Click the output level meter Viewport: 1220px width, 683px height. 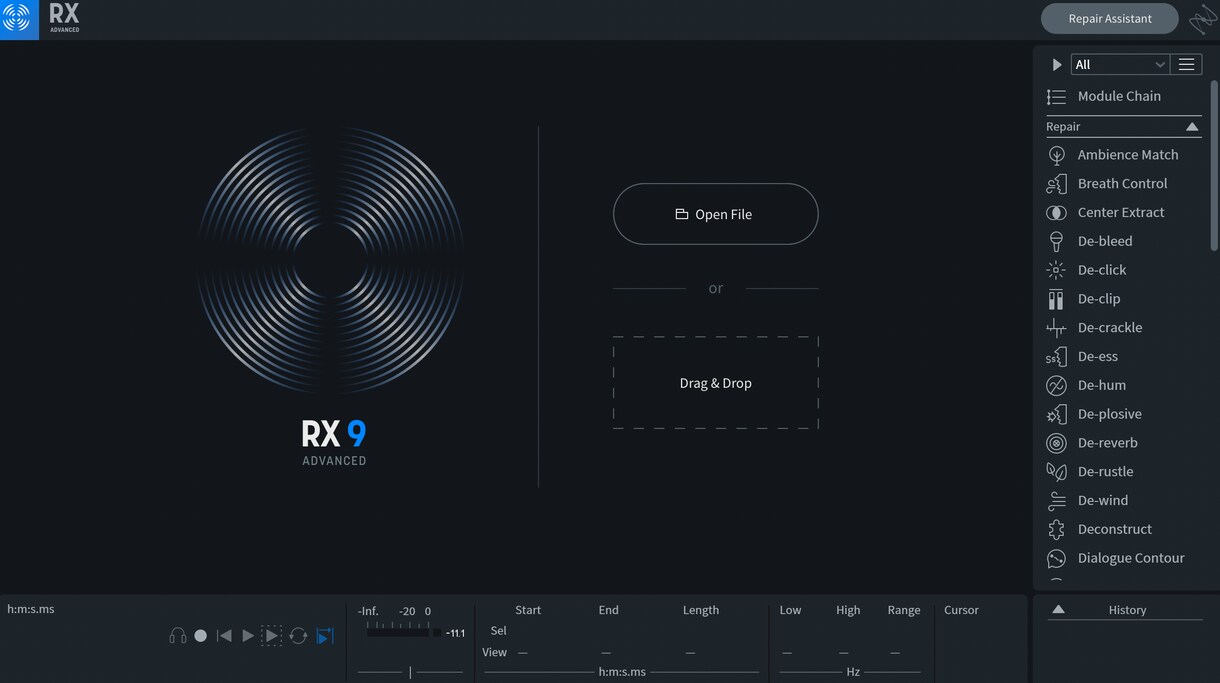[404, 632]
